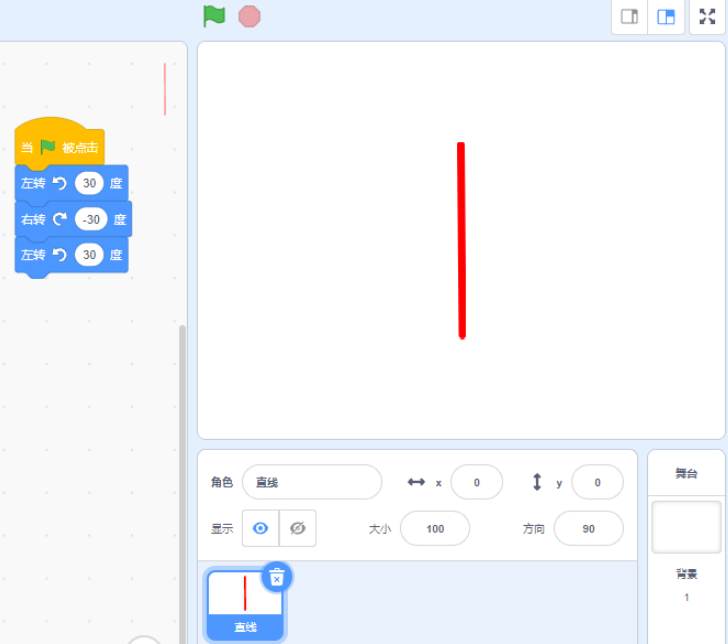
Task: Click the last turn left 30 degrees block
Action: (x=72, y=255)
